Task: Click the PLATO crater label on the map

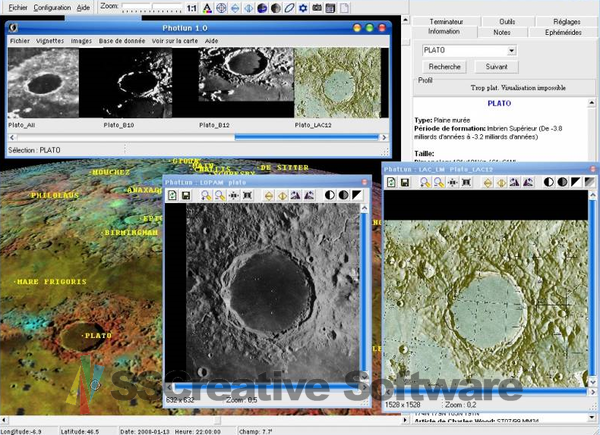Action: click(x=96, y=335)
